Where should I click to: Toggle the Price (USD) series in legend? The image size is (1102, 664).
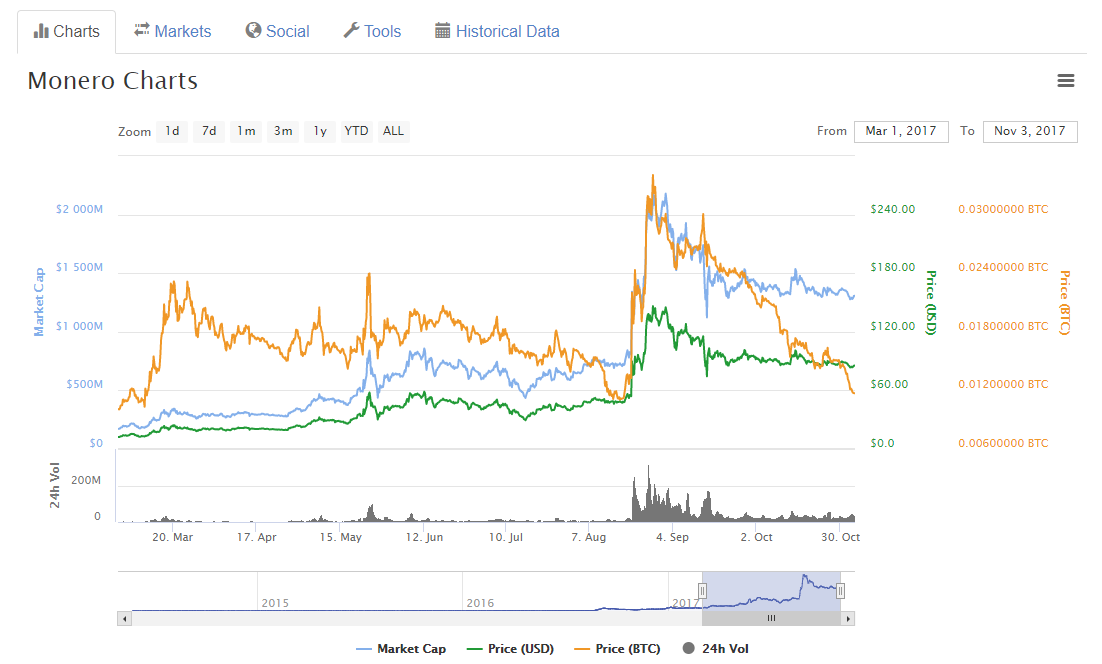(510, 649)
